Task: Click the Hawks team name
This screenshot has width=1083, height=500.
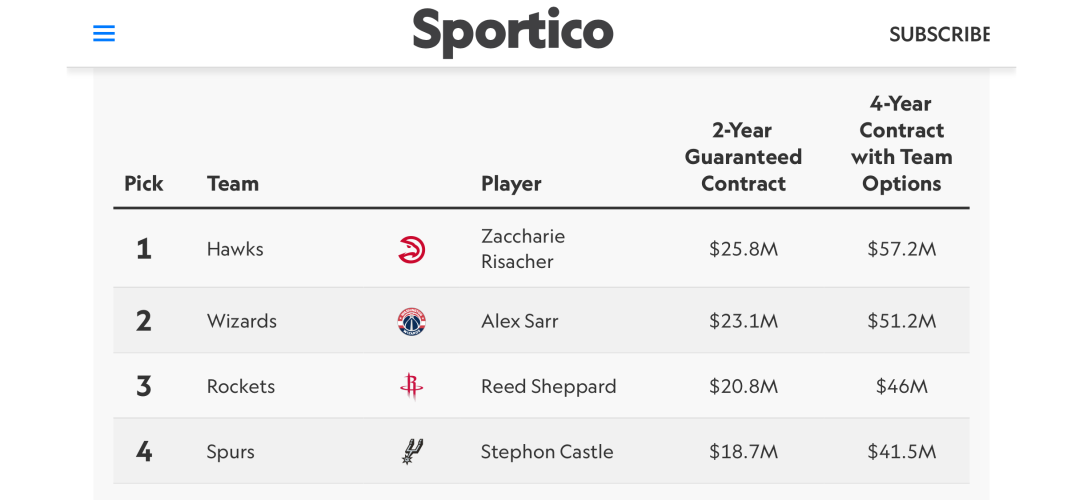Action: coord(235,249)
